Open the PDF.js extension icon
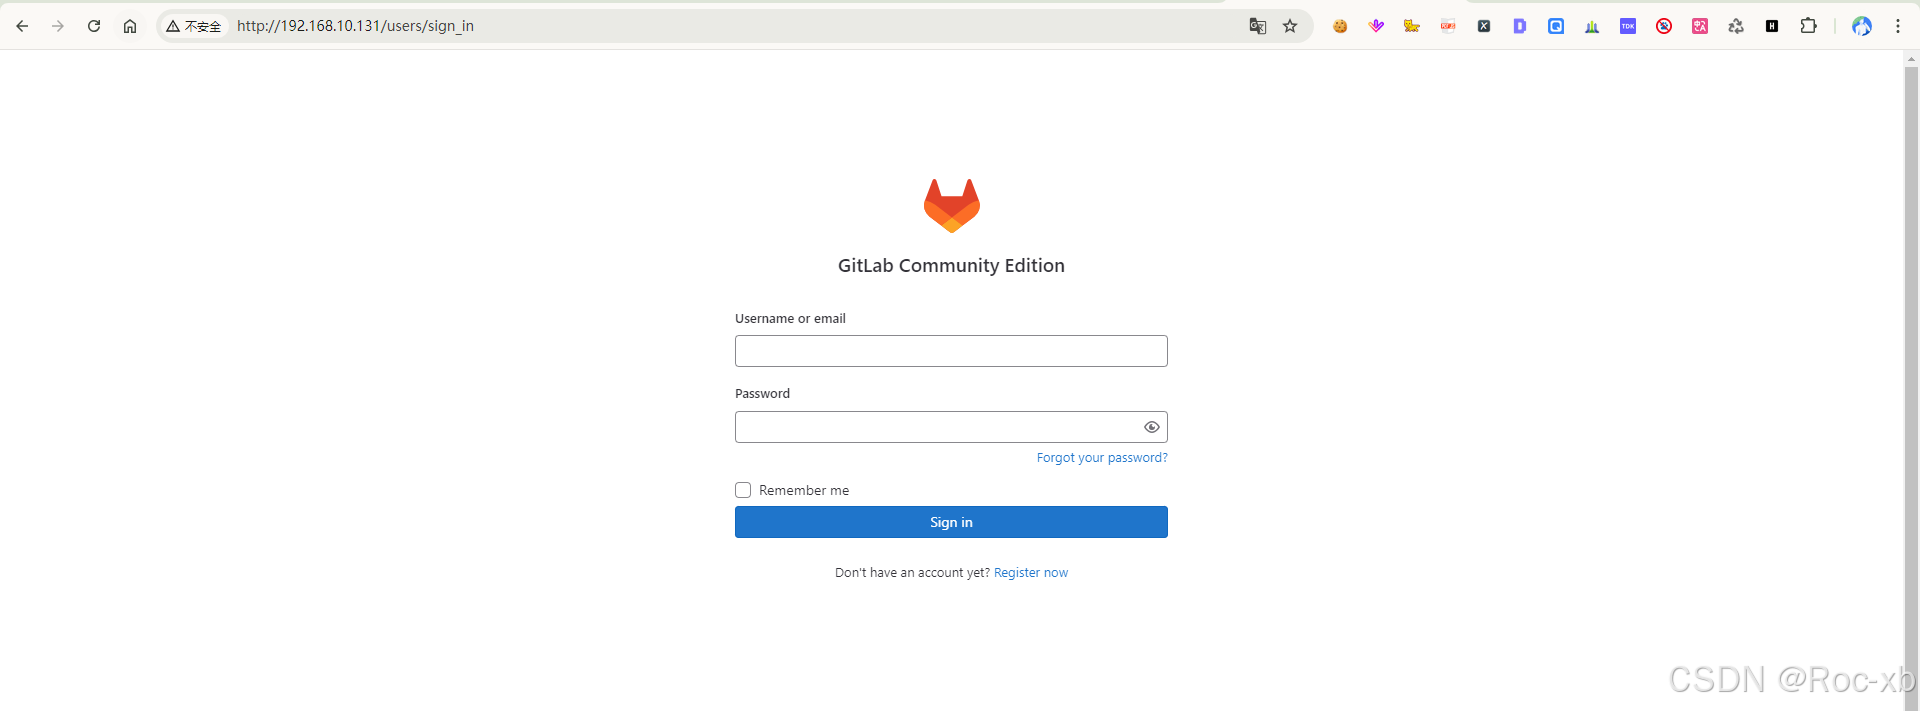Image resolution: width=1920 pixels, height=711 pixels. pyautogui.click(x=1448, y=26)
